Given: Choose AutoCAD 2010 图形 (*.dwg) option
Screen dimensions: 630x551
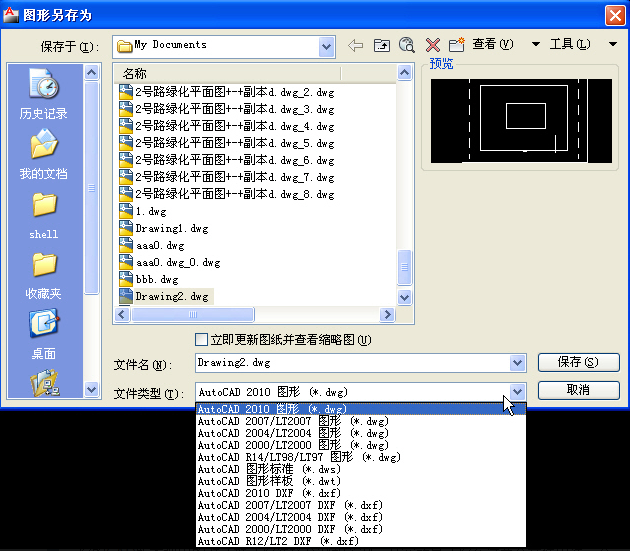Looking at the screenshot, I should pos(360,409).
